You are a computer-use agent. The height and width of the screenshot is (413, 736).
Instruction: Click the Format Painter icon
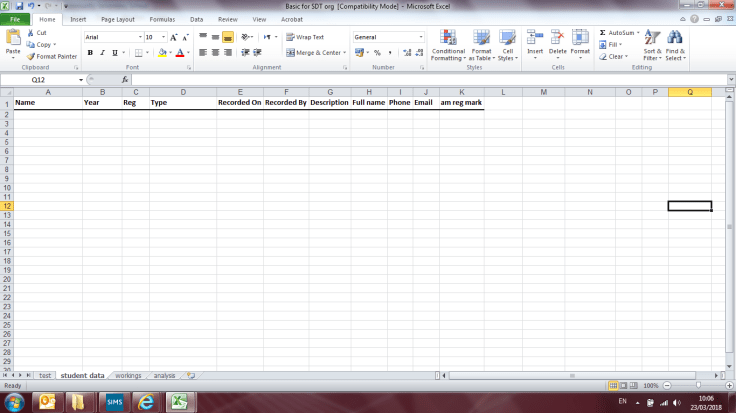tap(32, 56)
